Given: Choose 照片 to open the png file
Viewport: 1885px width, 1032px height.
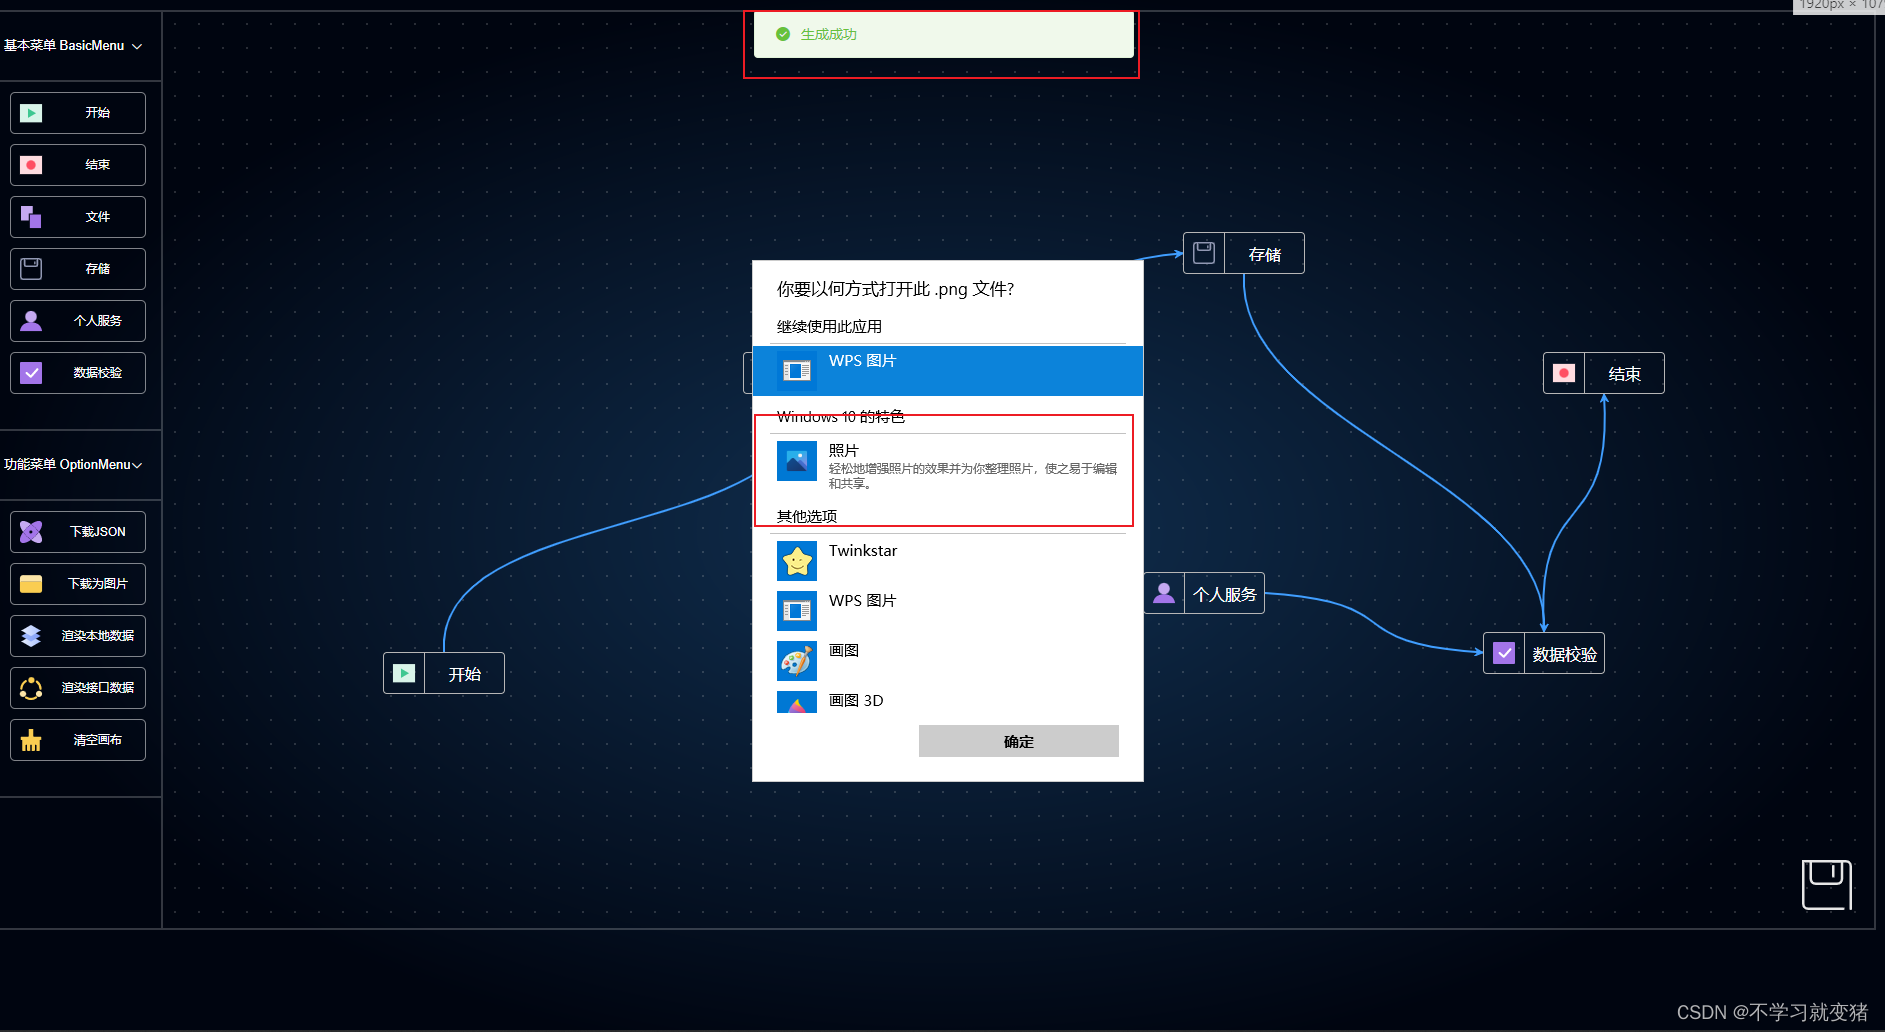Looking at the screenshot, I should (x=948, y=466).
